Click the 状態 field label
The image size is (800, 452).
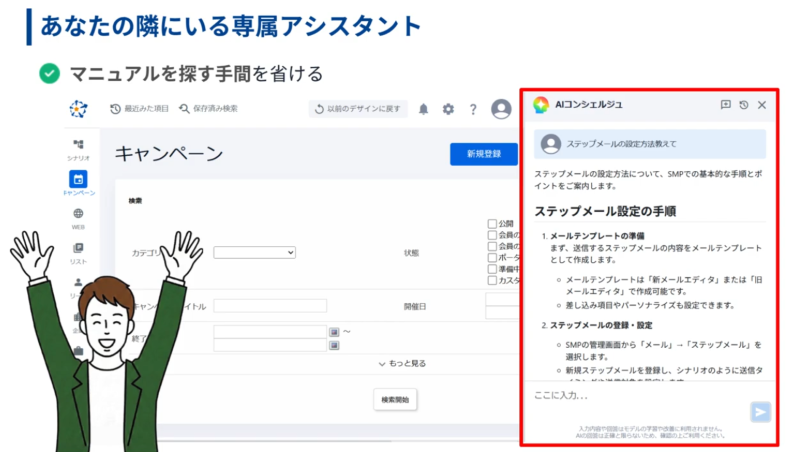pos(411,253)
